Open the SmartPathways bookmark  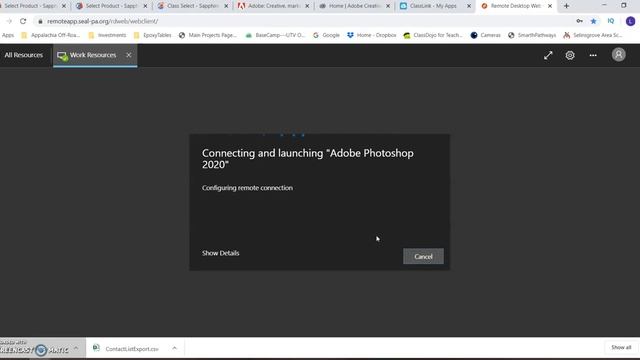point(532,35)
